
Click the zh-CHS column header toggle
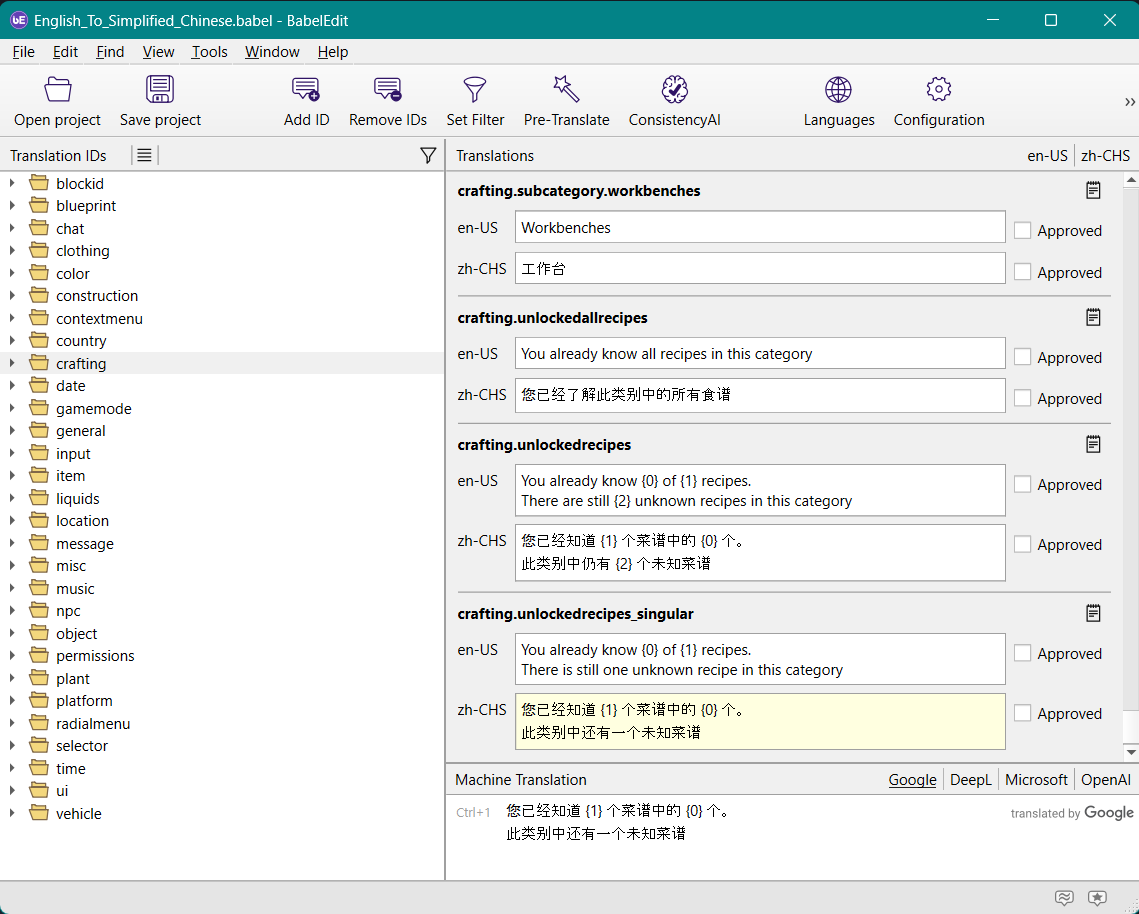pos(1105,156)
